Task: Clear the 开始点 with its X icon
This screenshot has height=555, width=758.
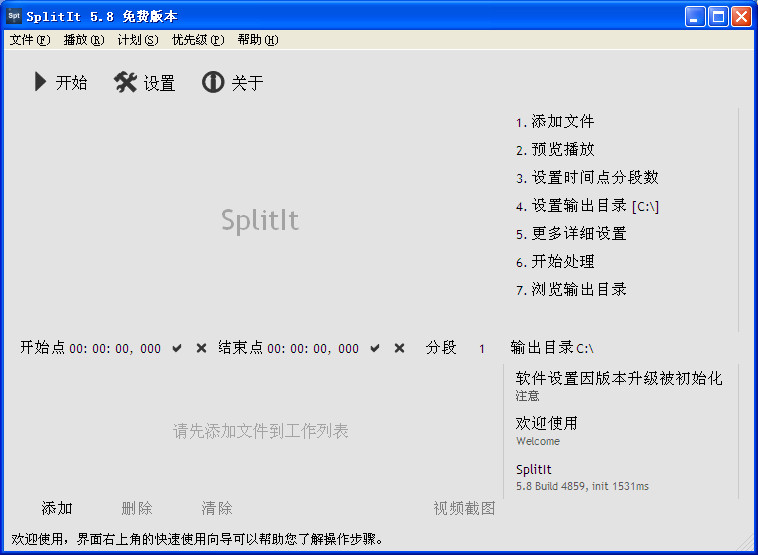Action: 202,348
